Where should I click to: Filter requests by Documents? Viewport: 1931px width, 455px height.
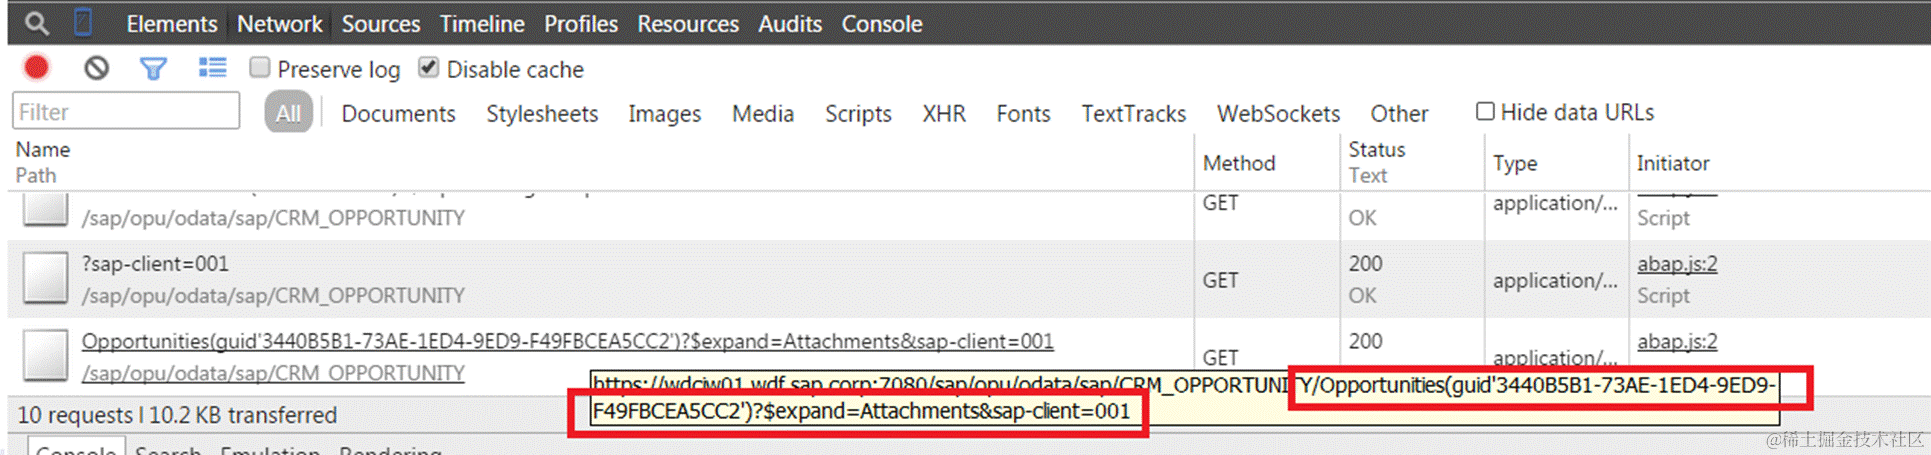pyautogui.click(x=398, y=113)
